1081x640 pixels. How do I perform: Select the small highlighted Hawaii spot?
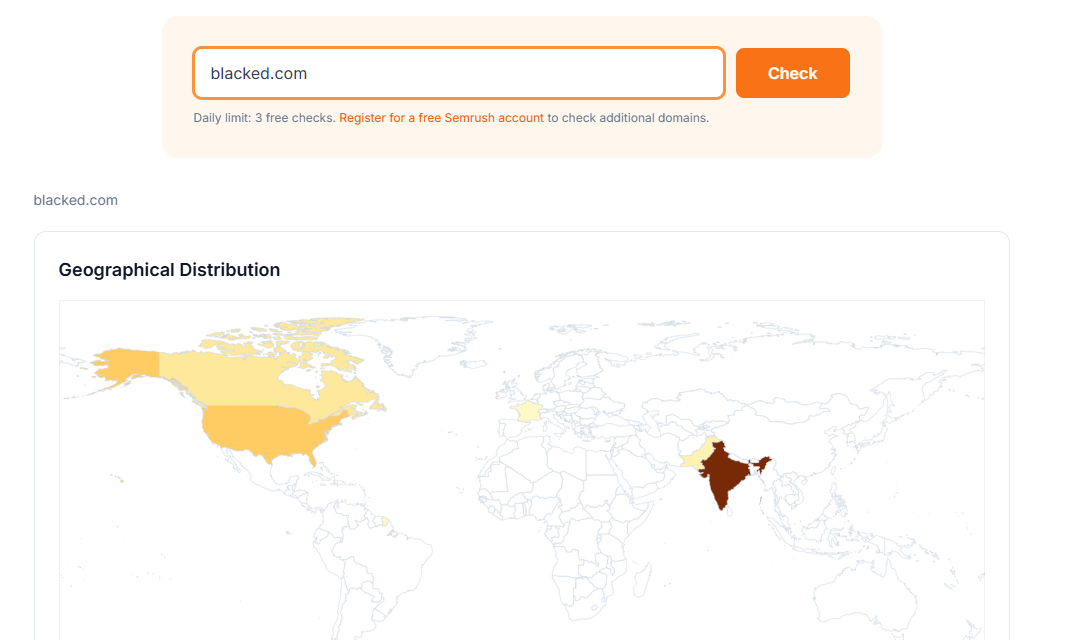(121, 479)
